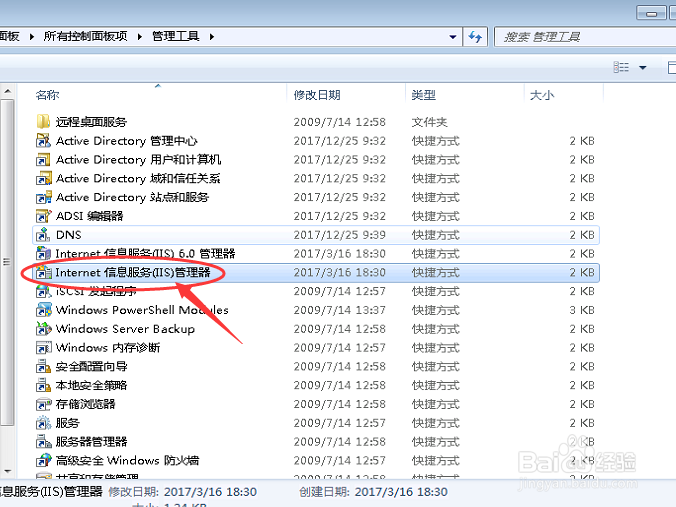Select Active Directory 域和信任关系 icon

tap(43, 178)
